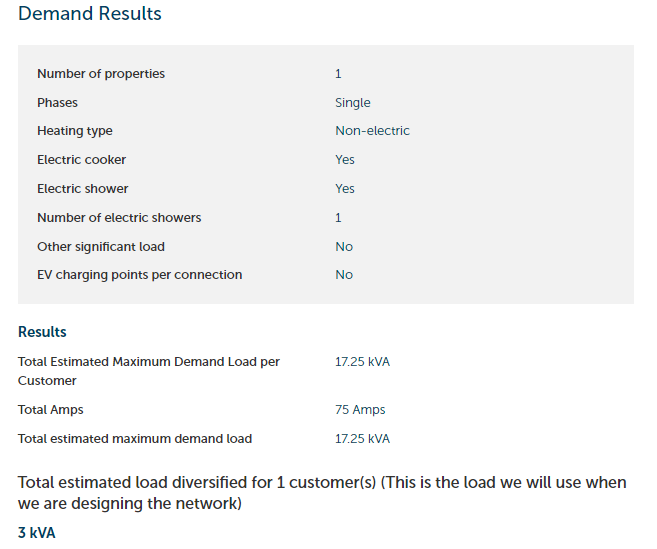The width and height of the screenshot is (657, 549).
Task: Select the No value for EV charging points
Action: coord(344,275)
